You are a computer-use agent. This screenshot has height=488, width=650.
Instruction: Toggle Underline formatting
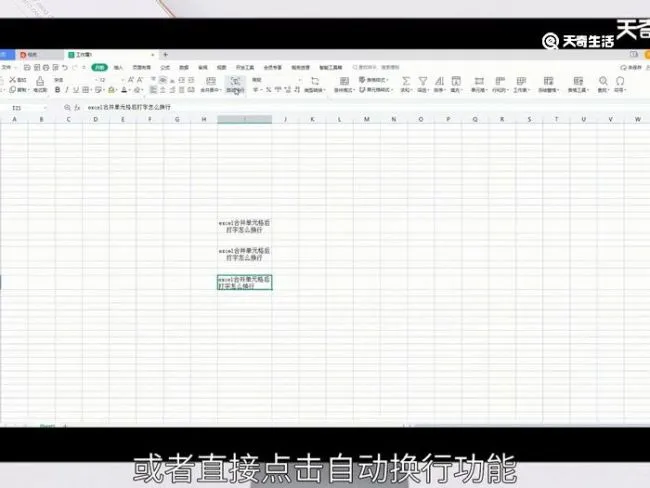click(76, 90)
